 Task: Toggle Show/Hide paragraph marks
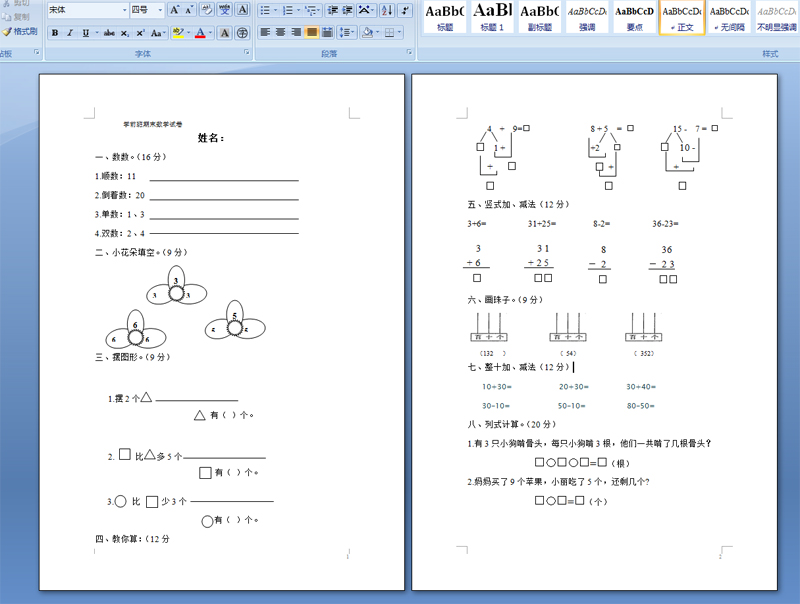(x=405, y=10)
